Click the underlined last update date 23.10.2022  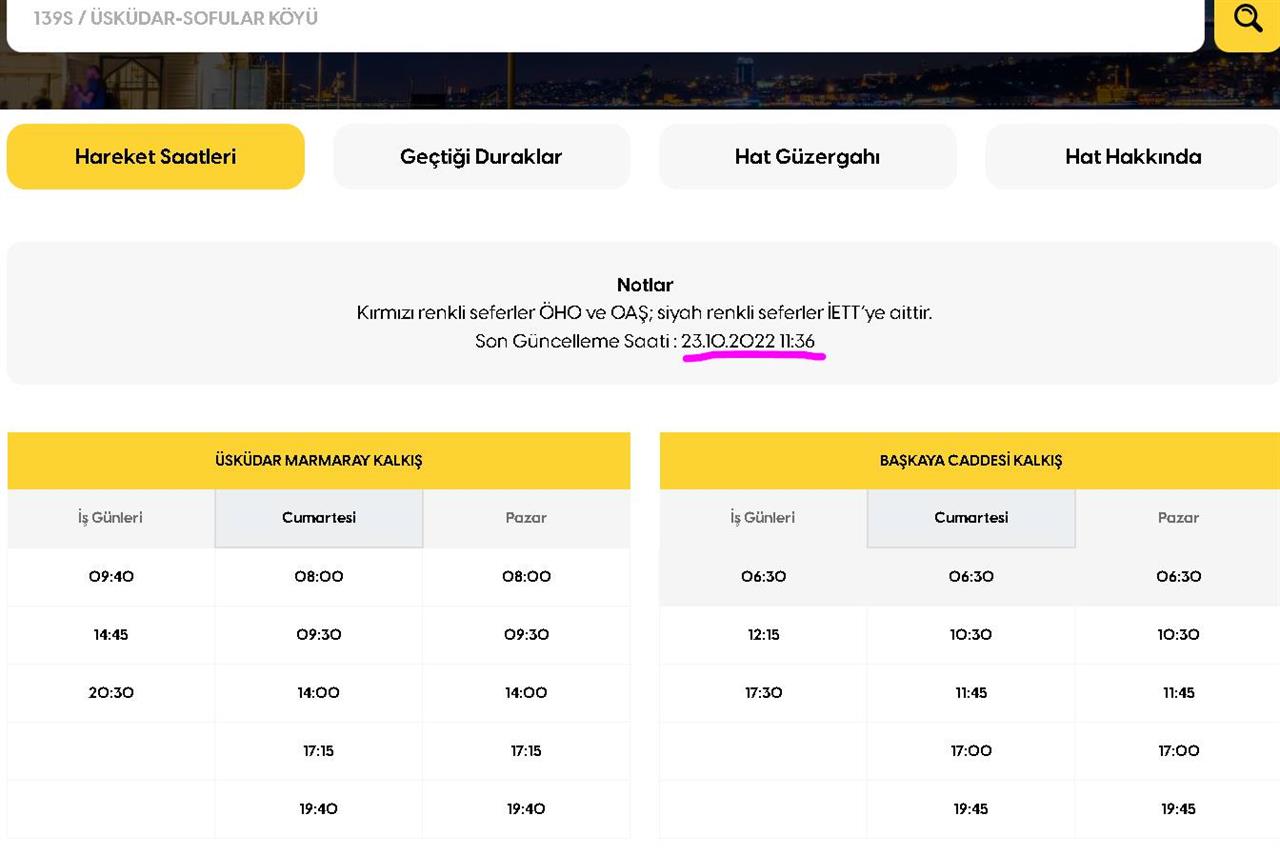pos(728,341)
